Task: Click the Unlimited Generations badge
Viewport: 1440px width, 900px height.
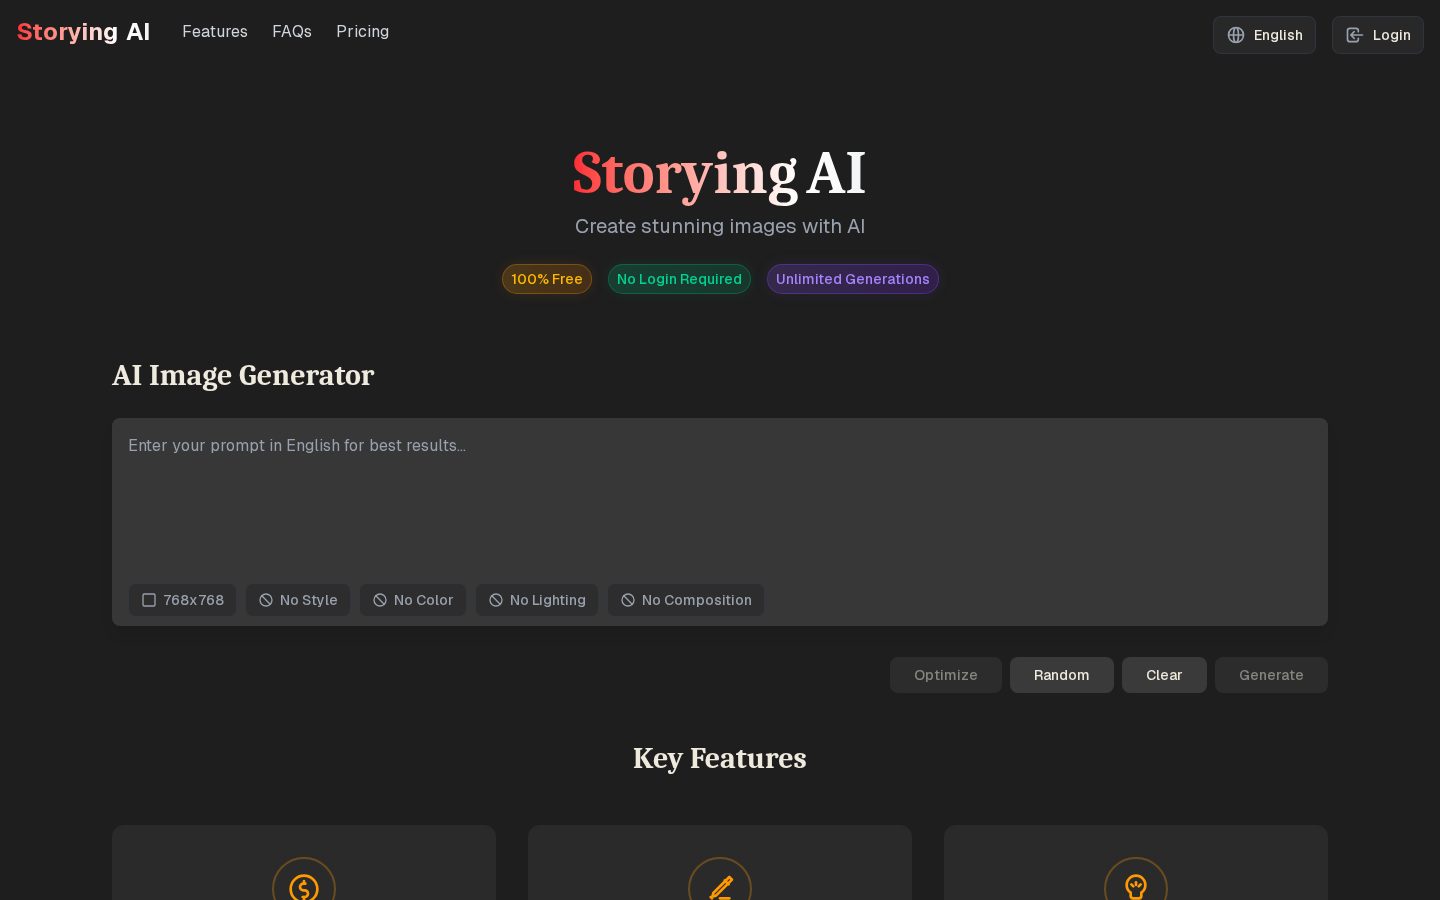Action: click(853, 279)
